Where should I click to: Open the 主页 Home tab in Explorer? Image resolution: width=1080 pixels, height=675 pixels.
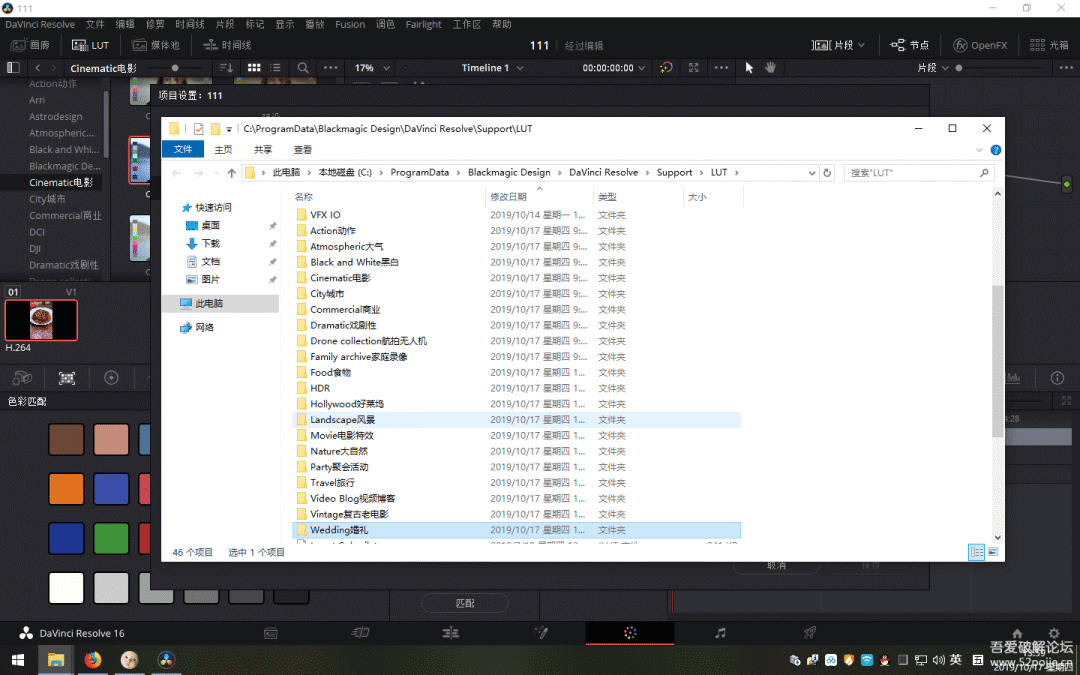223,149
